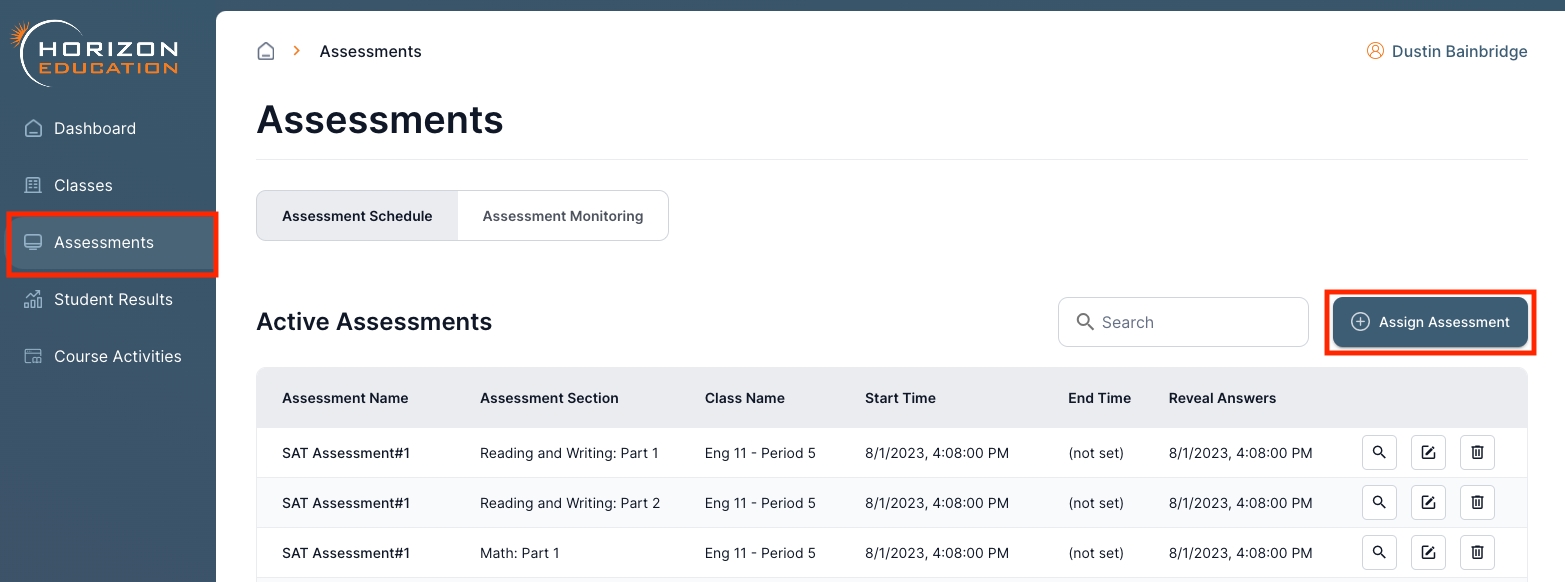Switch to Assessment Monitoring tab

(x=562, y=216)
